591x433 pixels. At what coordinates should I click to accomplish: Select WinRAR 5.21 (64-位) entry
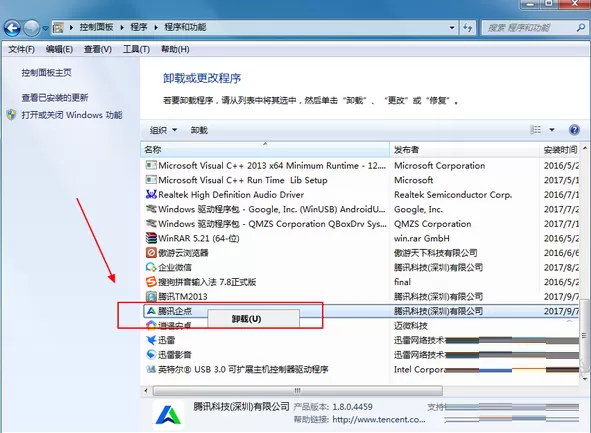coord(199,239)
